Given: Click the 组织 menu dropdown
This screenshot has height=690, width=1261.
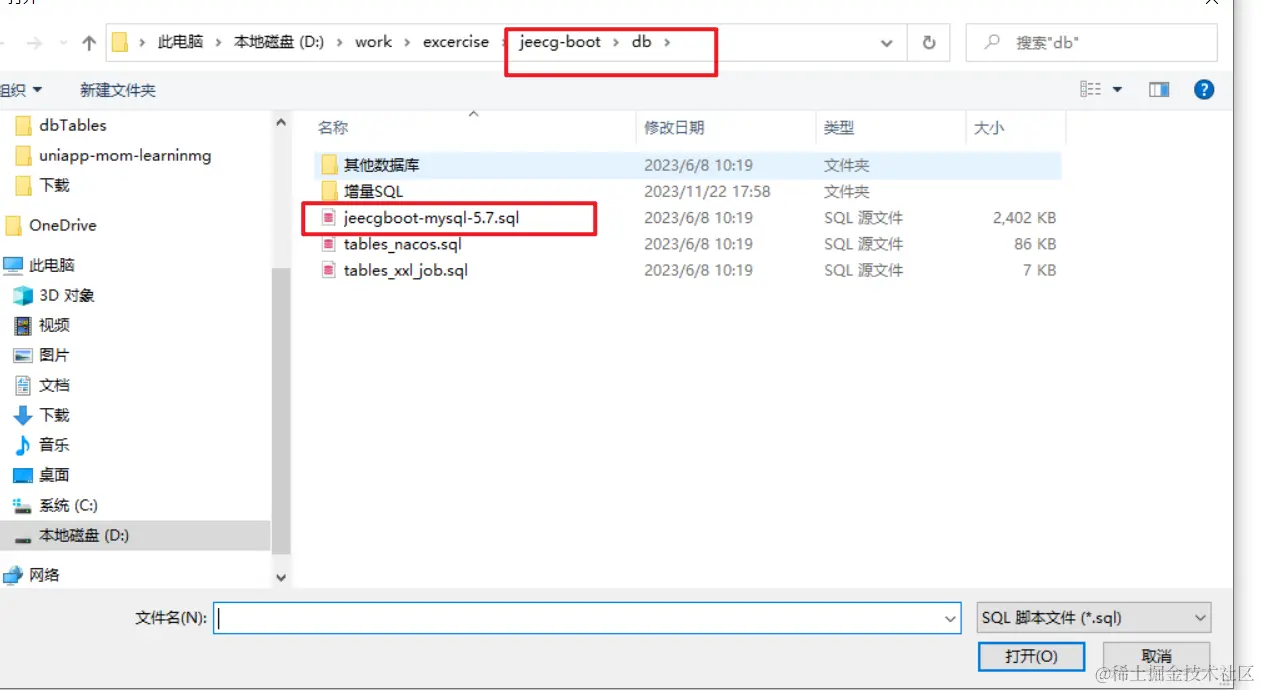Looking at the screenshot, I should 22,90.
